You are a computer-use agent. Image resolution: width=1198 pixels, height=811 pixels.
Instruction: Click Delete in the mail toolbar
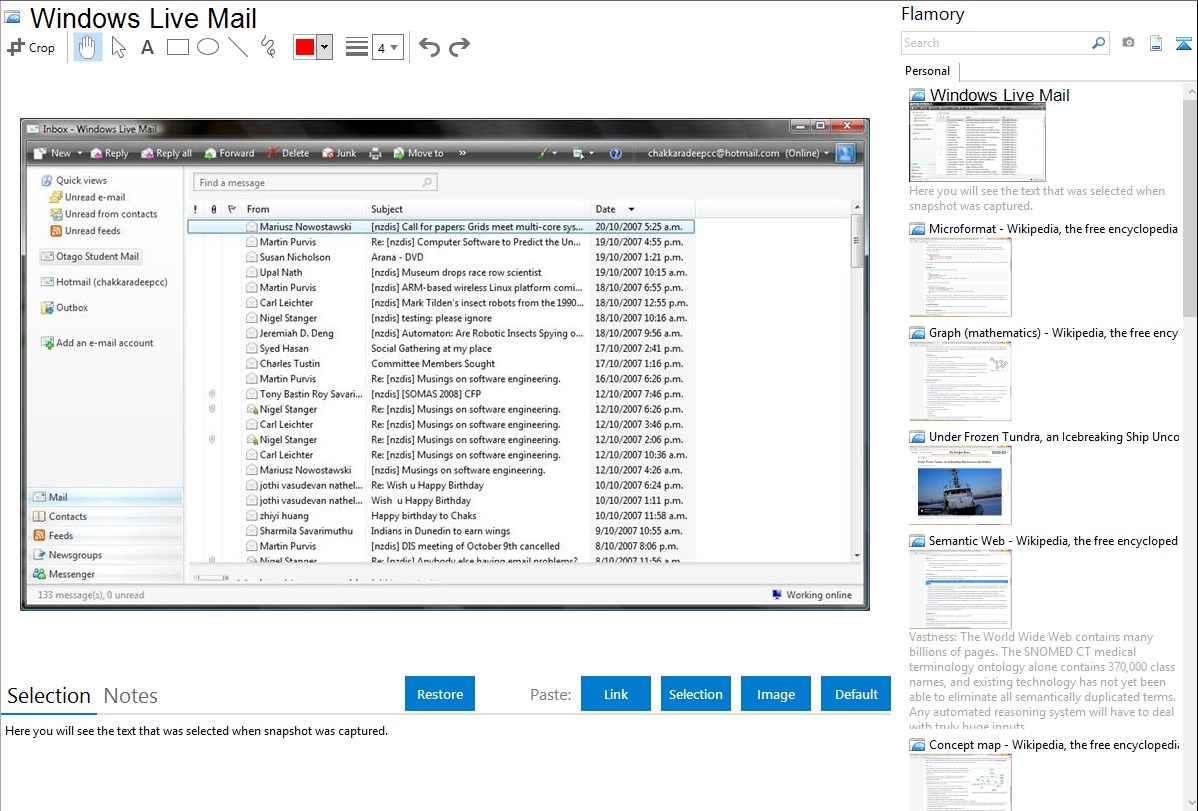tap(288, 153)
